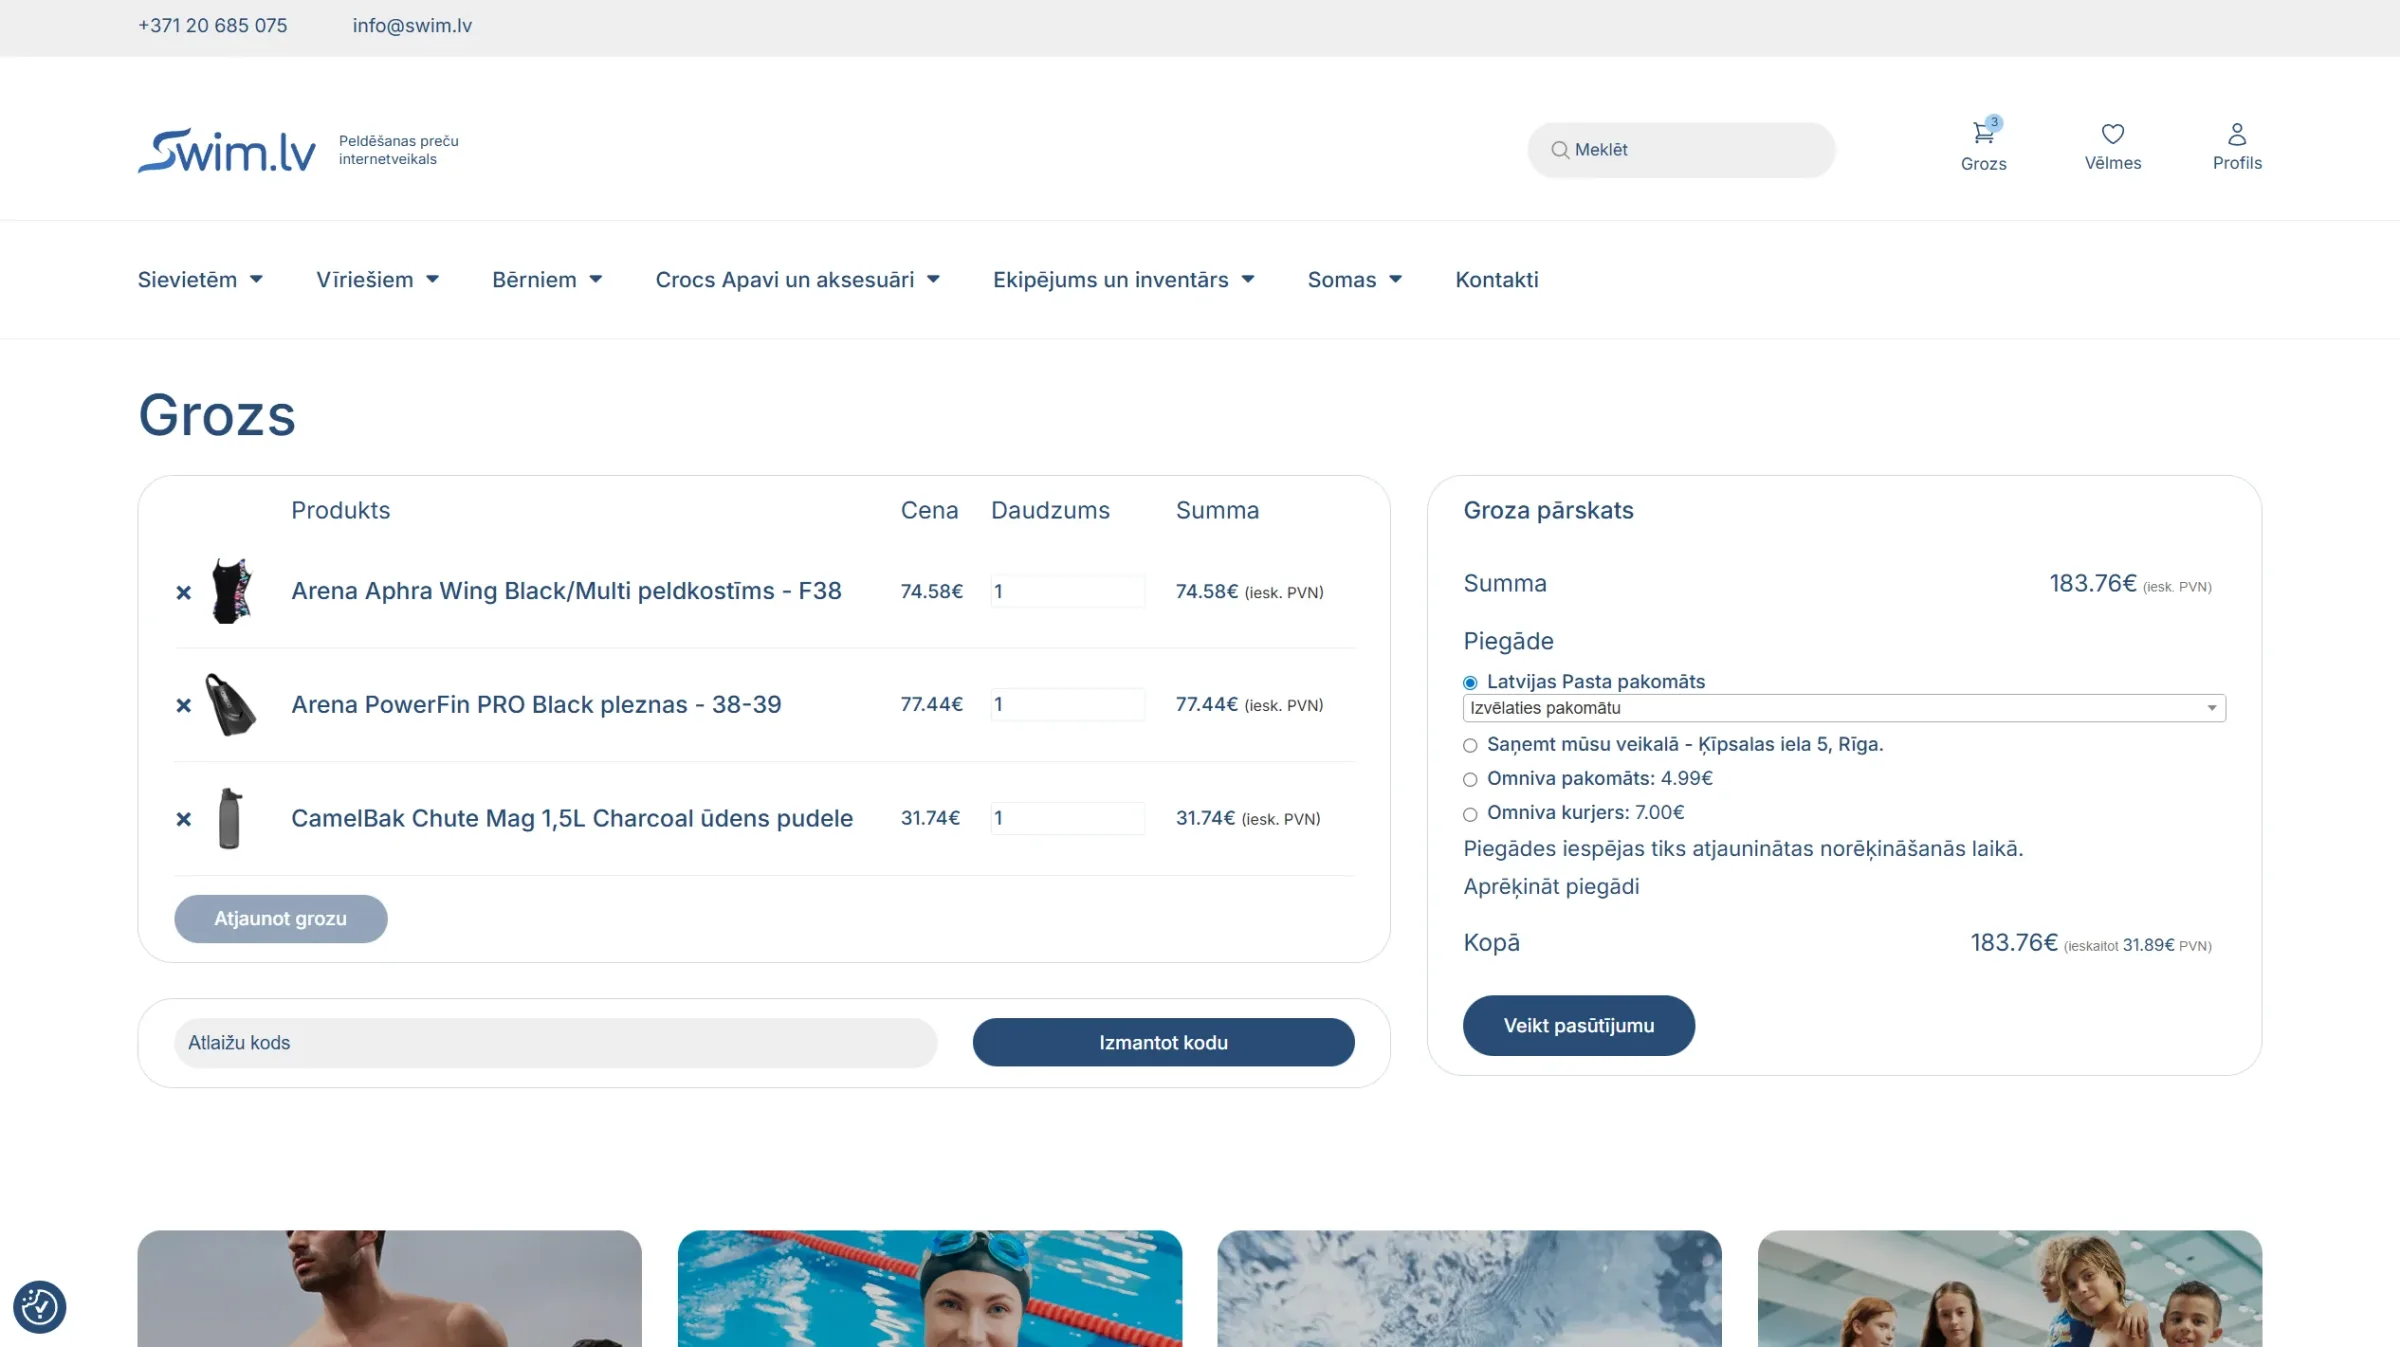Expand Ekipējums un inventārs menu
The image size is (2400, 1347).
tap(1123, 280)
